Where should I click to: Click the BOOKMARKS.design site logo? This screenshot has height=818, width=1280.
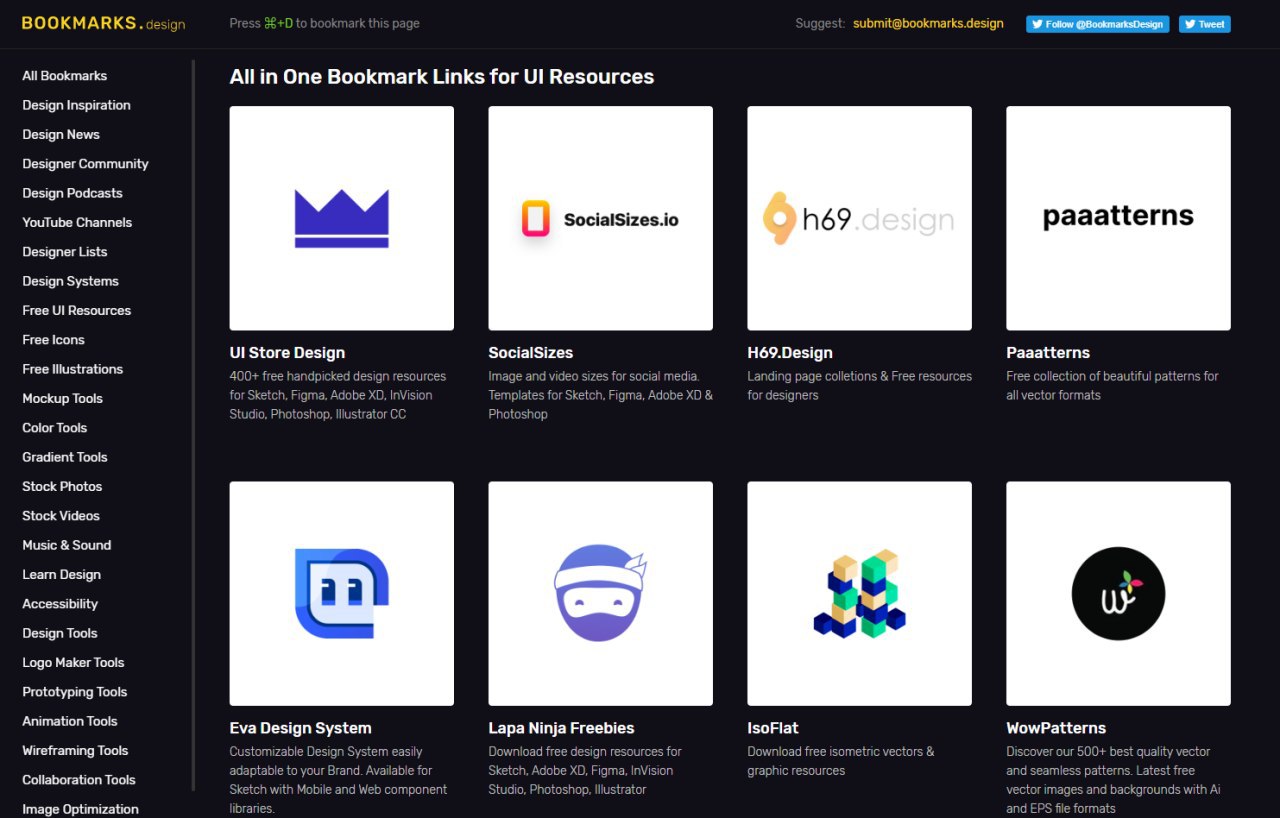click(103, 23)
